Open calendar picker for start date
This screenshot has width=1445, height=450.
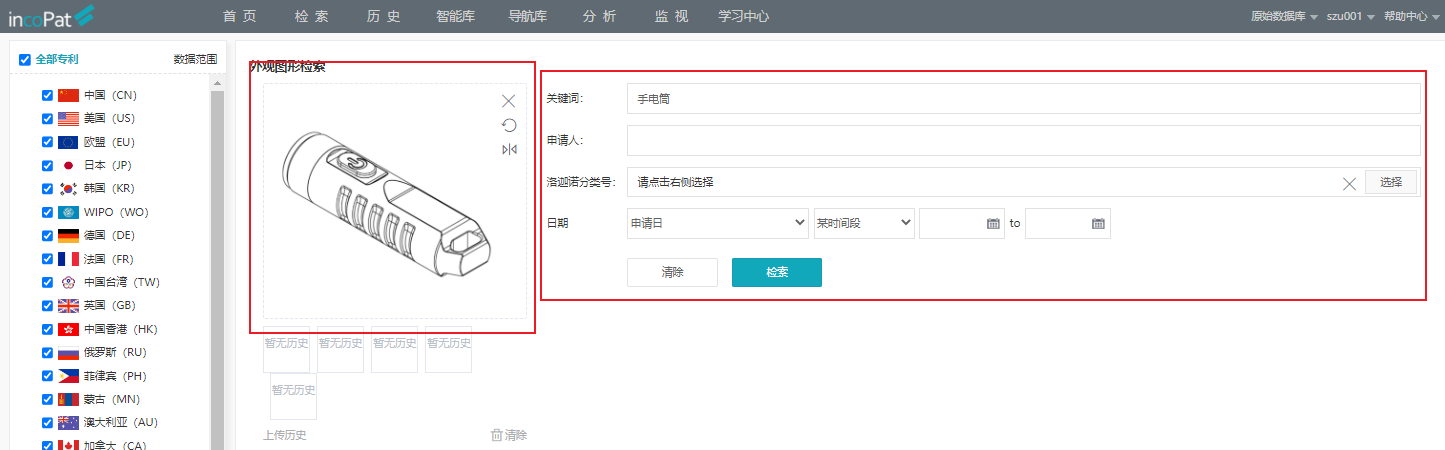pos(993,224)
